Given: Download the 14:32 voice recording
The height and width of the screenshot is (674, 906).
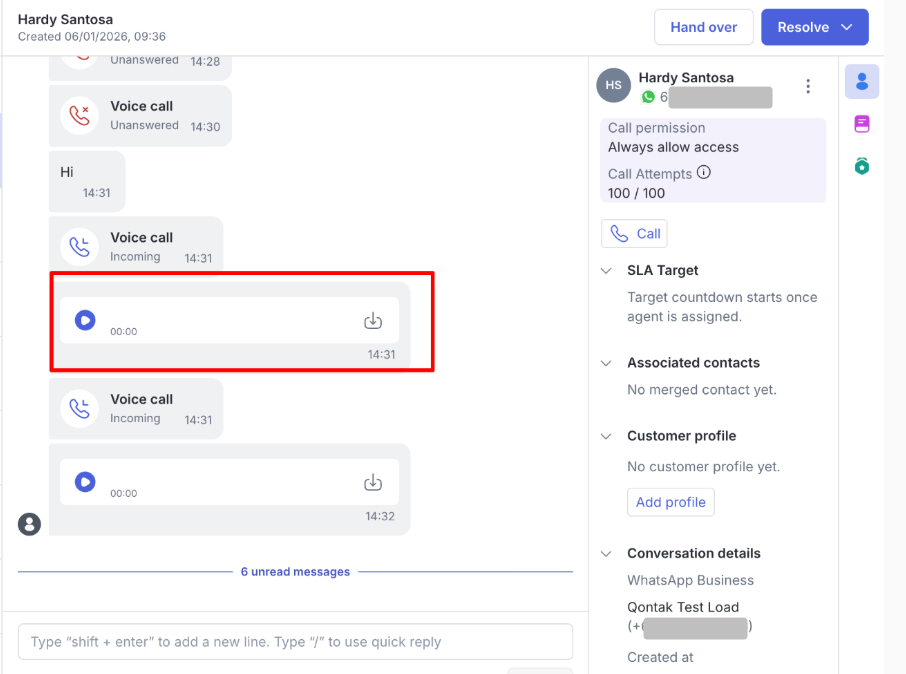Looking at the screenshot, I should pyautogui.click(x=373, y=483).
